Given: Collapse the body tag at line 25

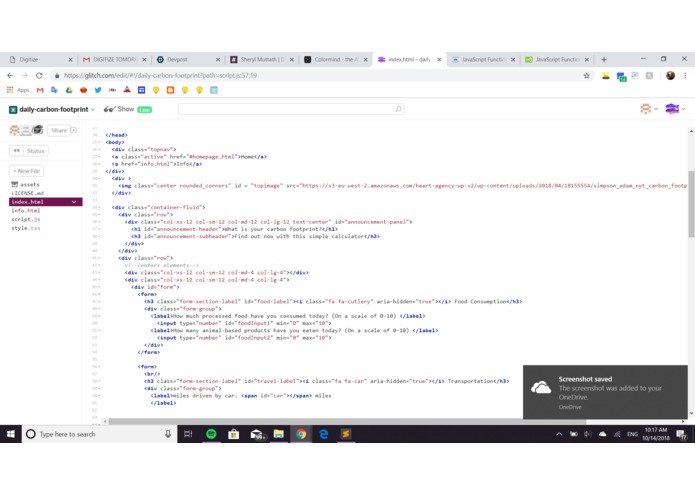Looking at the screenshot, I should click(99, 142).
